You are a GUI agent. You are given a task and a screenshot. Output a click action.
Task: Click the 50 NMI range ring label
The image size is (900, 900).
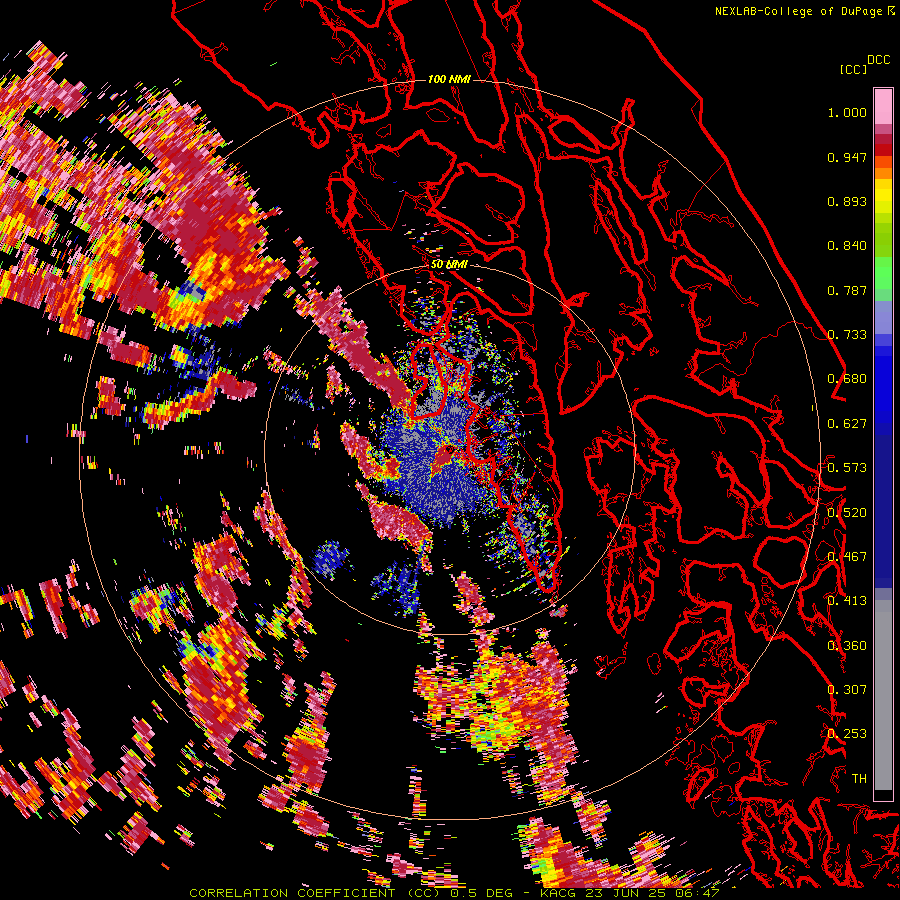(x=449, y=265)
